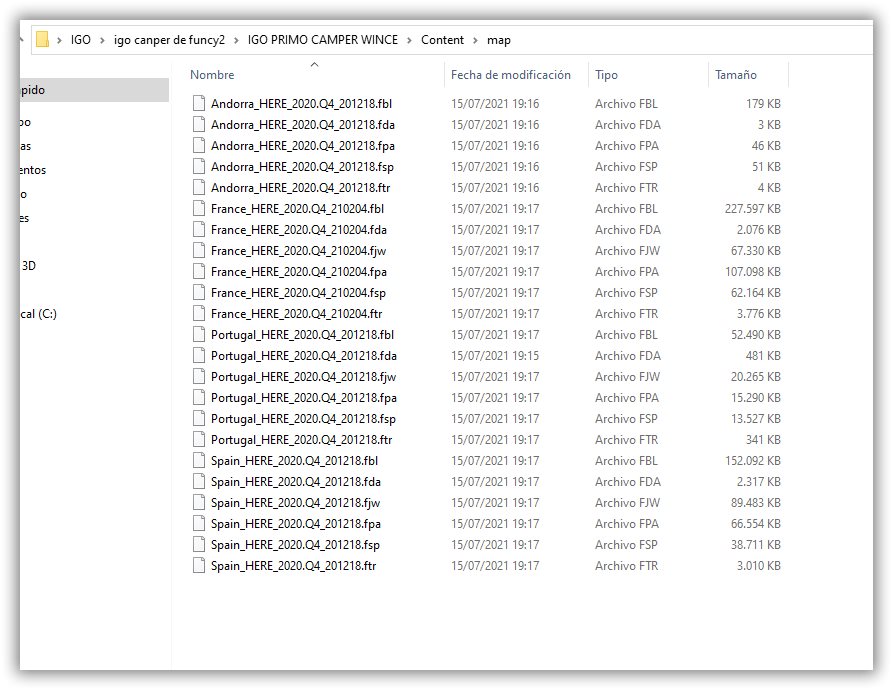This screenshot has width=893, height=690.
Task: Click the file icon of Portugal_HERE_2020.Q4_201218.fsp
Action: 199,418
